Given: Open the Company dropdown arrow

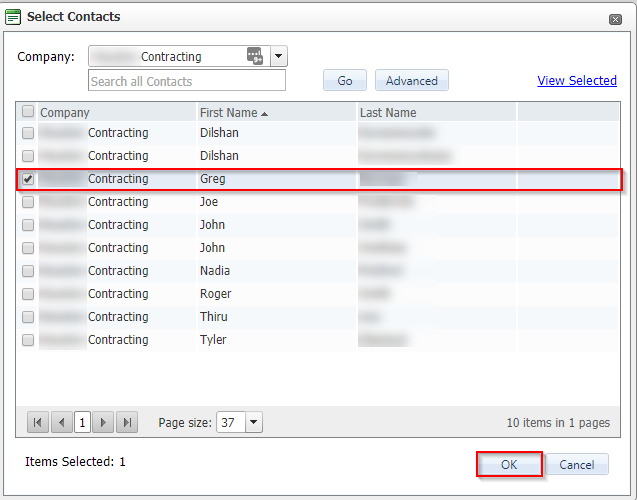Looking at the screenshot, I should coord(279,56).
